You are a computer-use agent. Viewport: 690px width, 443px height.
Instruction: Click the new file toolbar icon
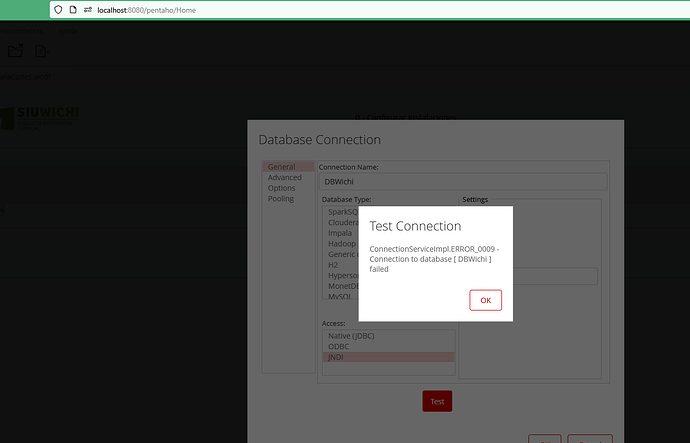point(41,51)
